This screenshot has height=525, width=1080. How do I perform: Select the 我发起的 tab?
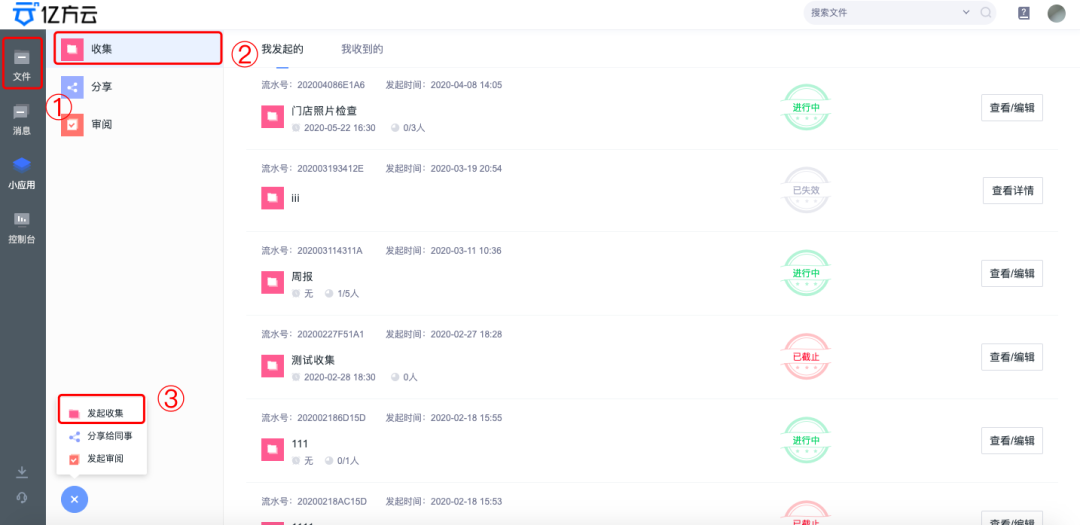pyautogui.click(x=282, y=49)
